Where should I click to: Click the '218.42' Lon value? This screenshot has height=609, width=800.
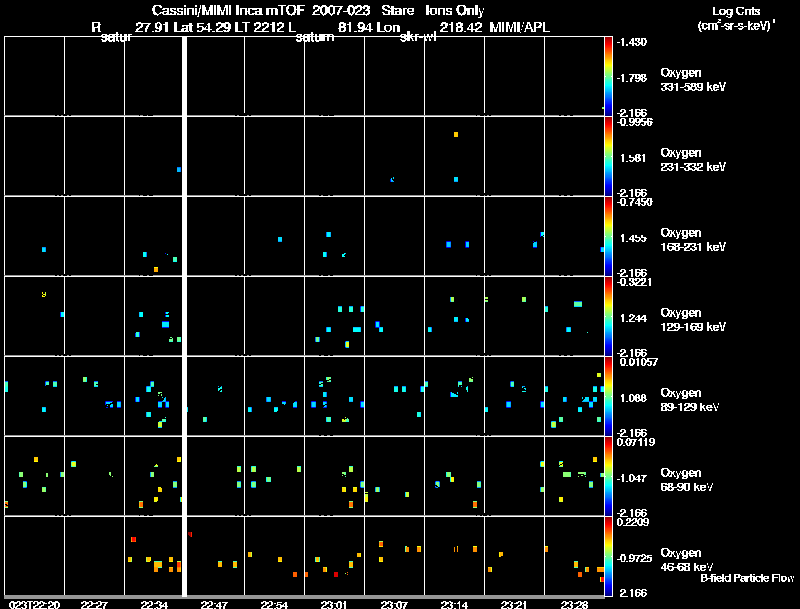(x=460, y=28)
